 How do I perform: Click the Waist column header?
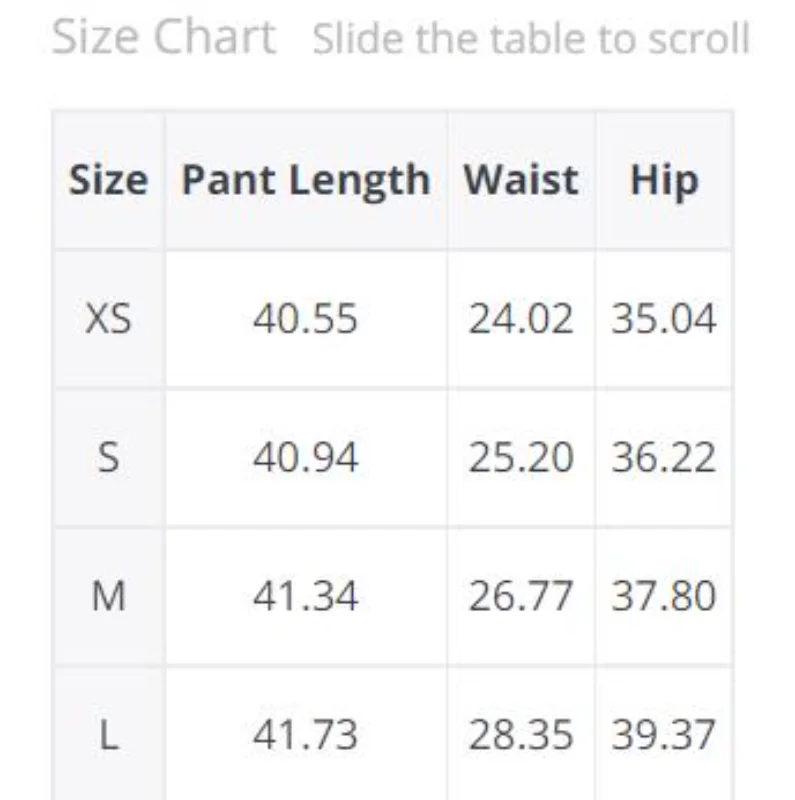[x=521, y=180]
